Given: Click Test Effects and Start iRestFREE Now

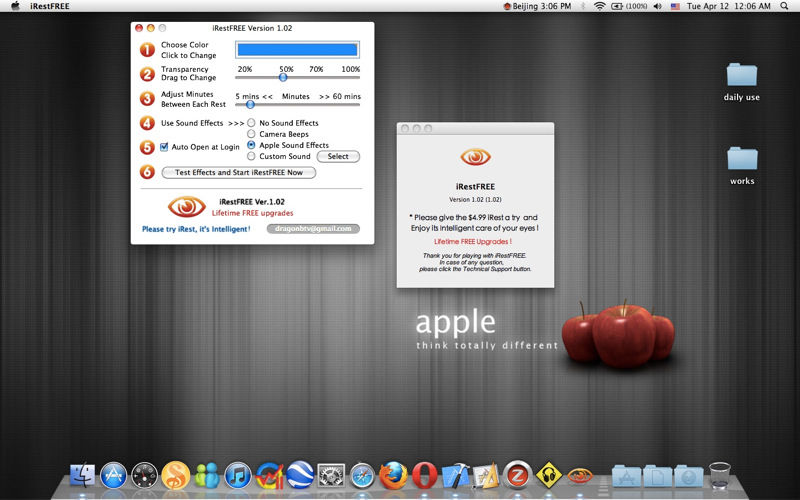Looking at the screenshot, I should (x=239, y=172).
